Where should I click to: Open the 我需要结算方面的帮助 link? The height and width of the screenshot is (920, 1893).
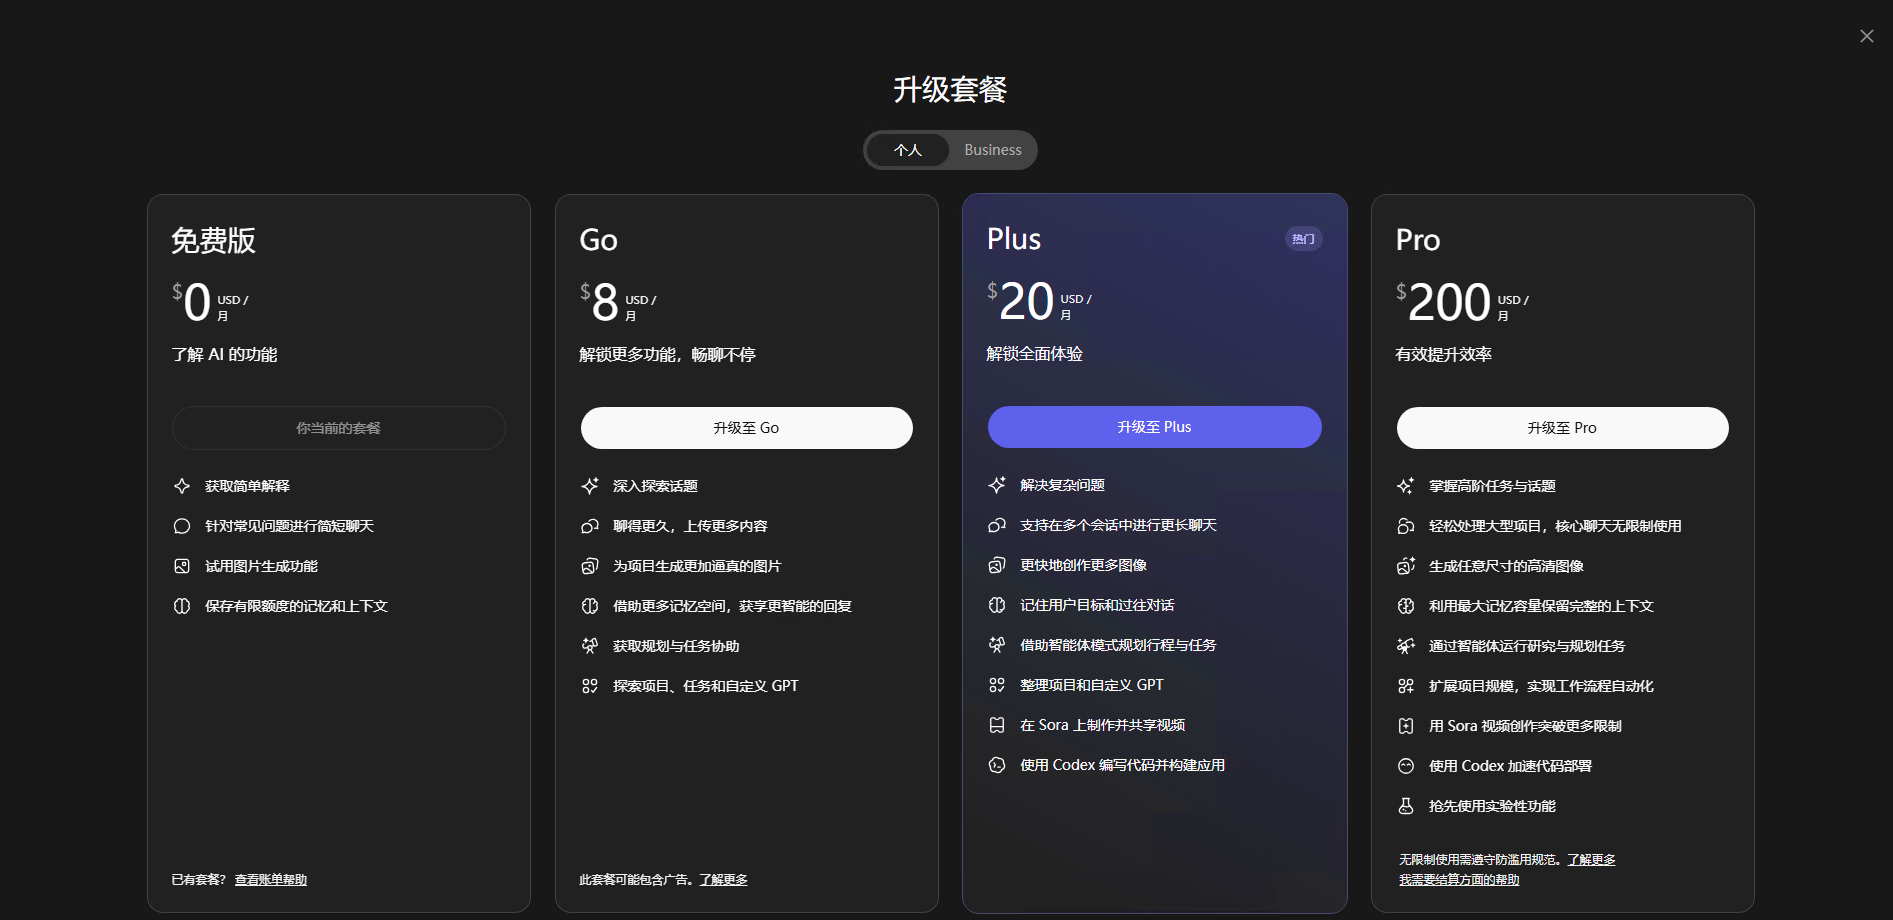point(1458,880)
